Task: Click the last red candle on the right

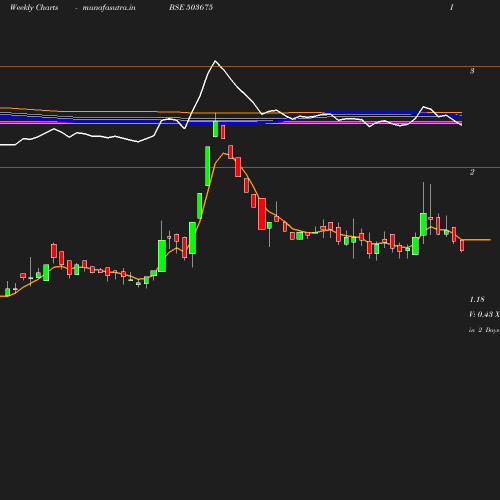Action: point(462,245)
